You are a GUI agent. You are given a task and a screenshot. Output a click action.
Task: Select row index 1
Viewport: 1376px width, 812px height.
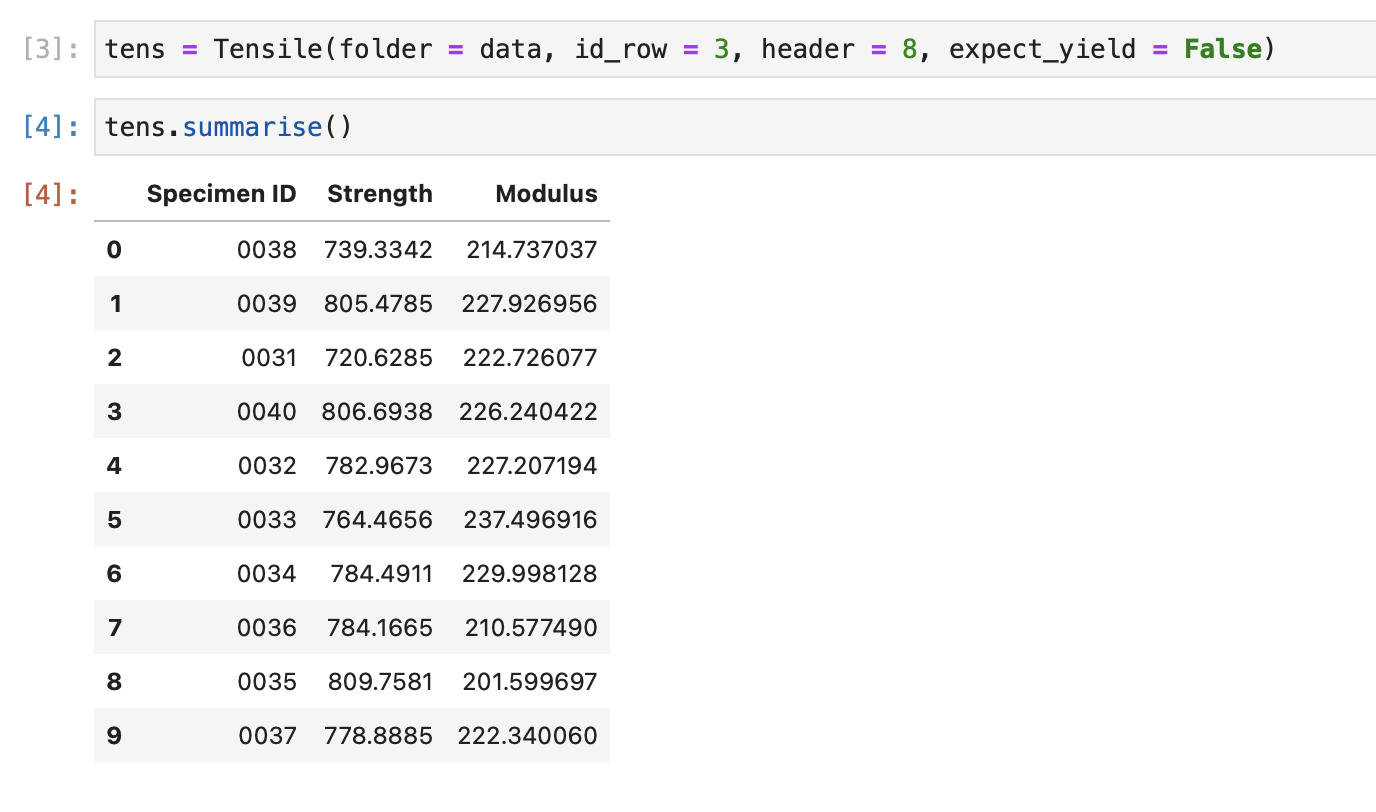tap(115, 303)
